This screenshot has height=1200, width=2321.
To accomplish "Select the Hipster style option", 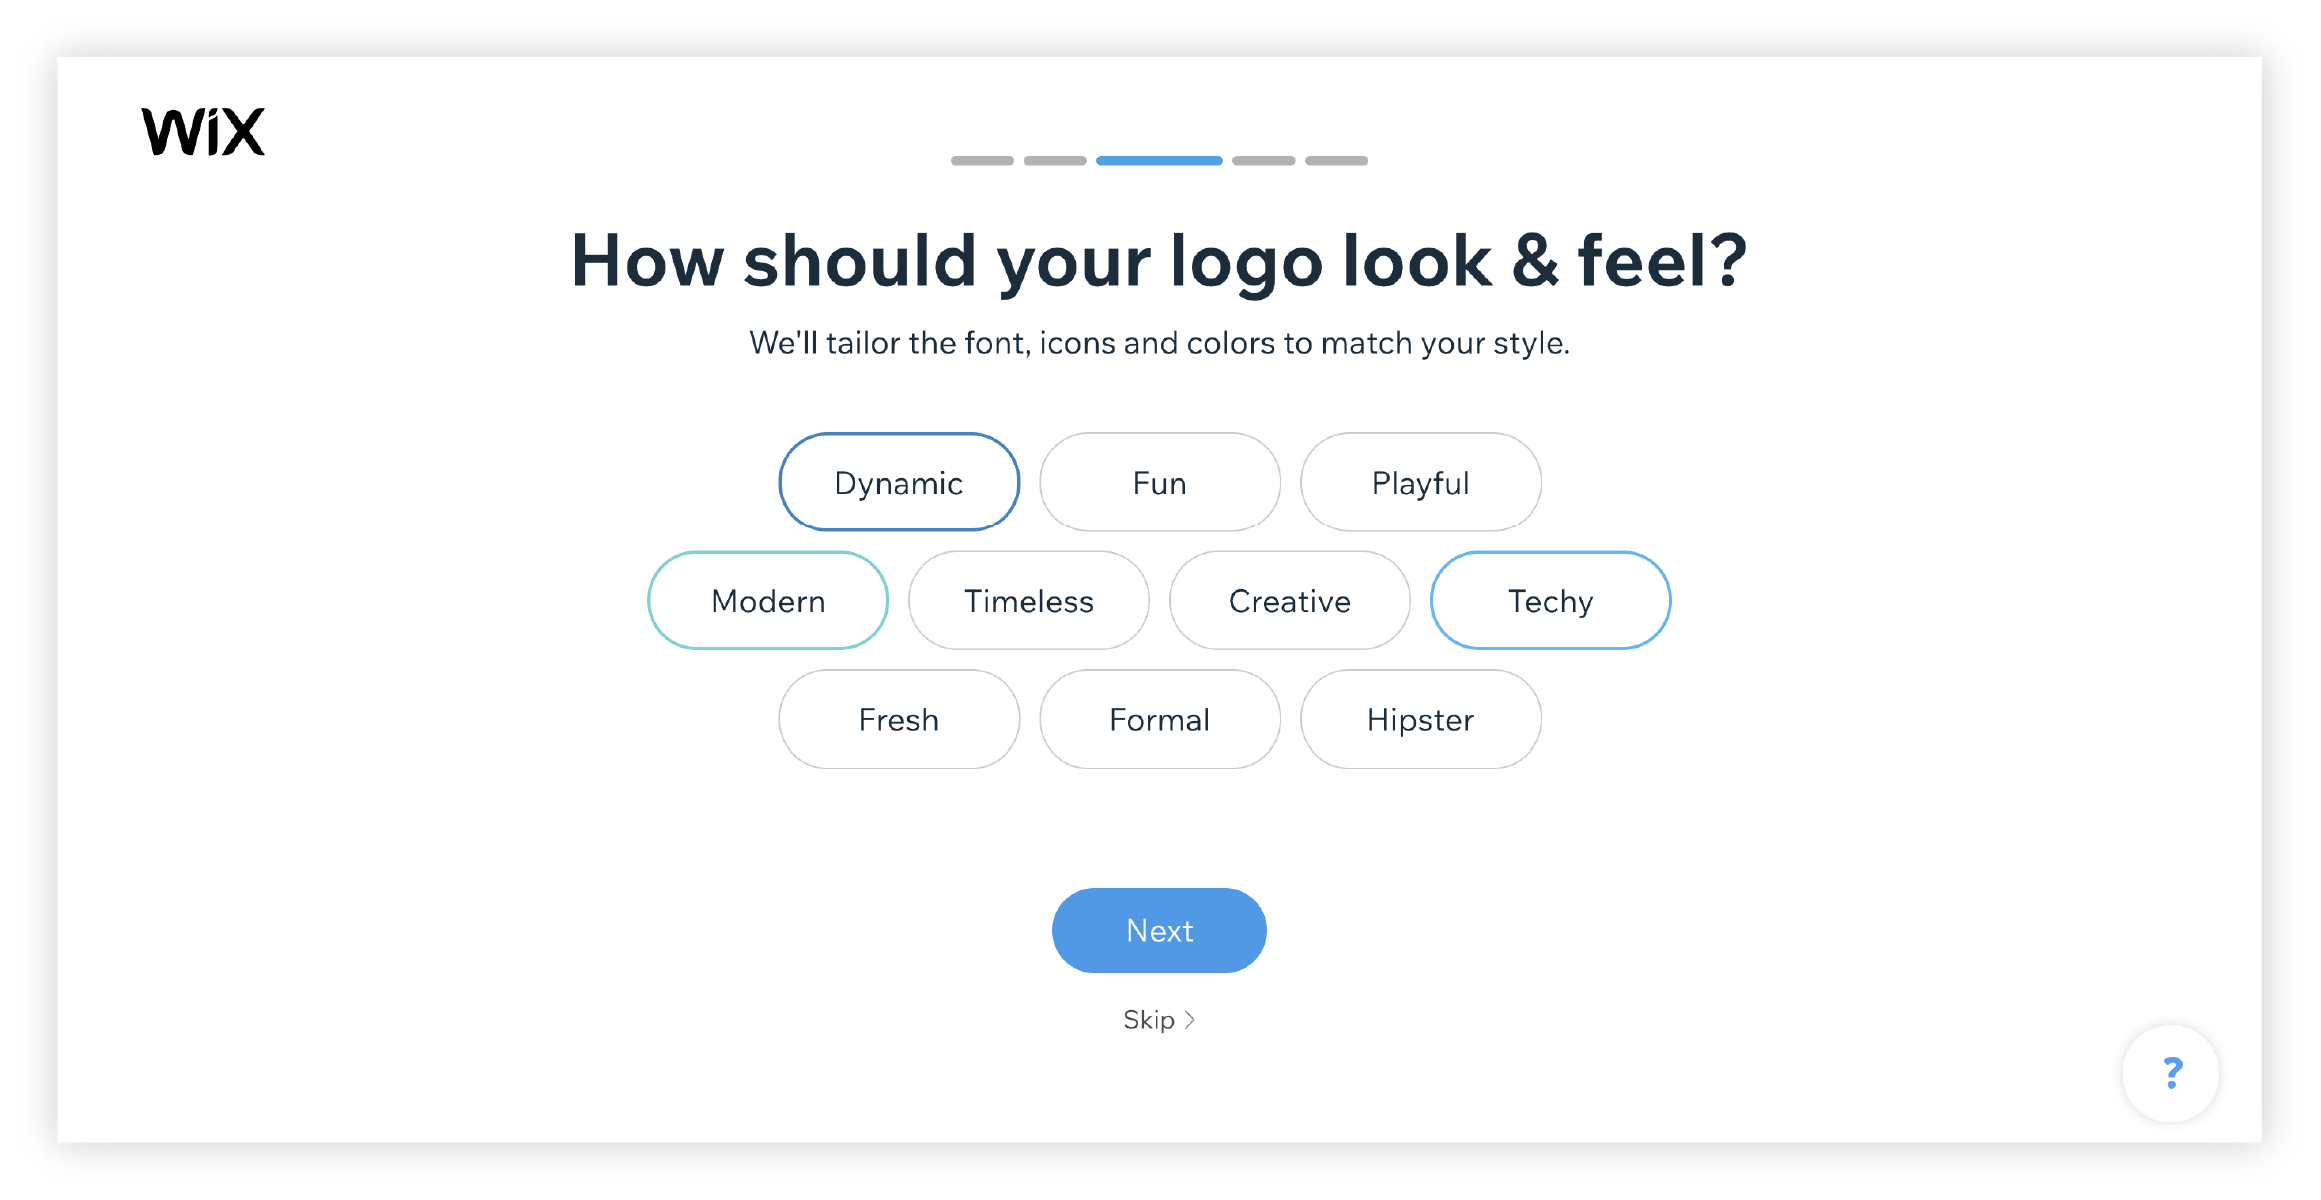I will [x=1418, y=719].
